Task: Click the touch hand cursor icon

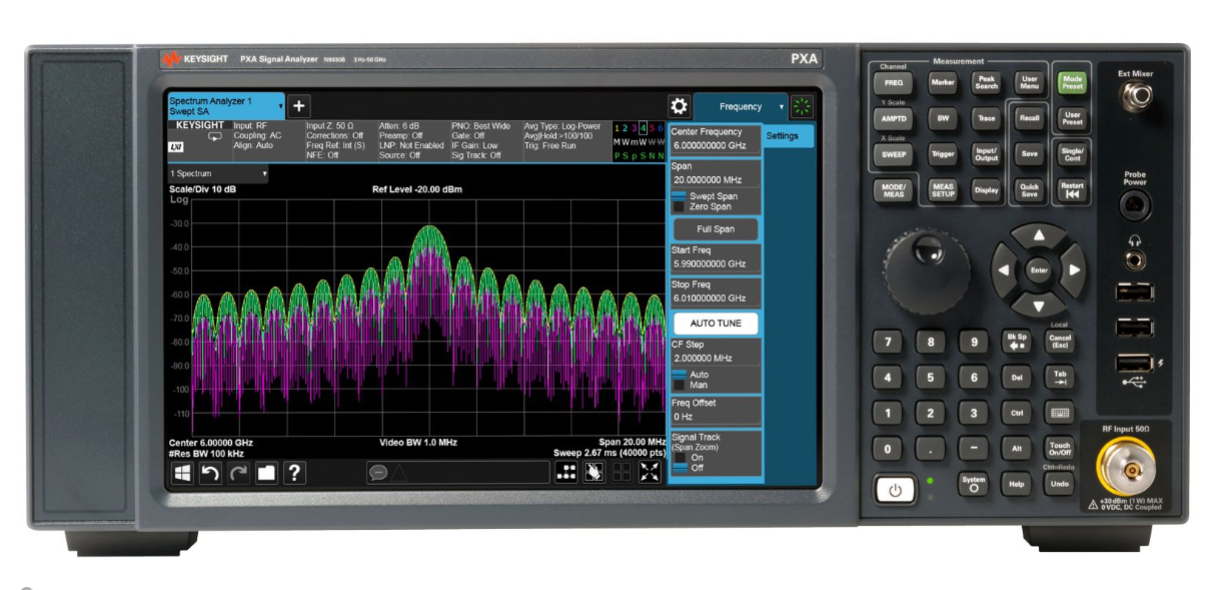Action: pos(594,473)
